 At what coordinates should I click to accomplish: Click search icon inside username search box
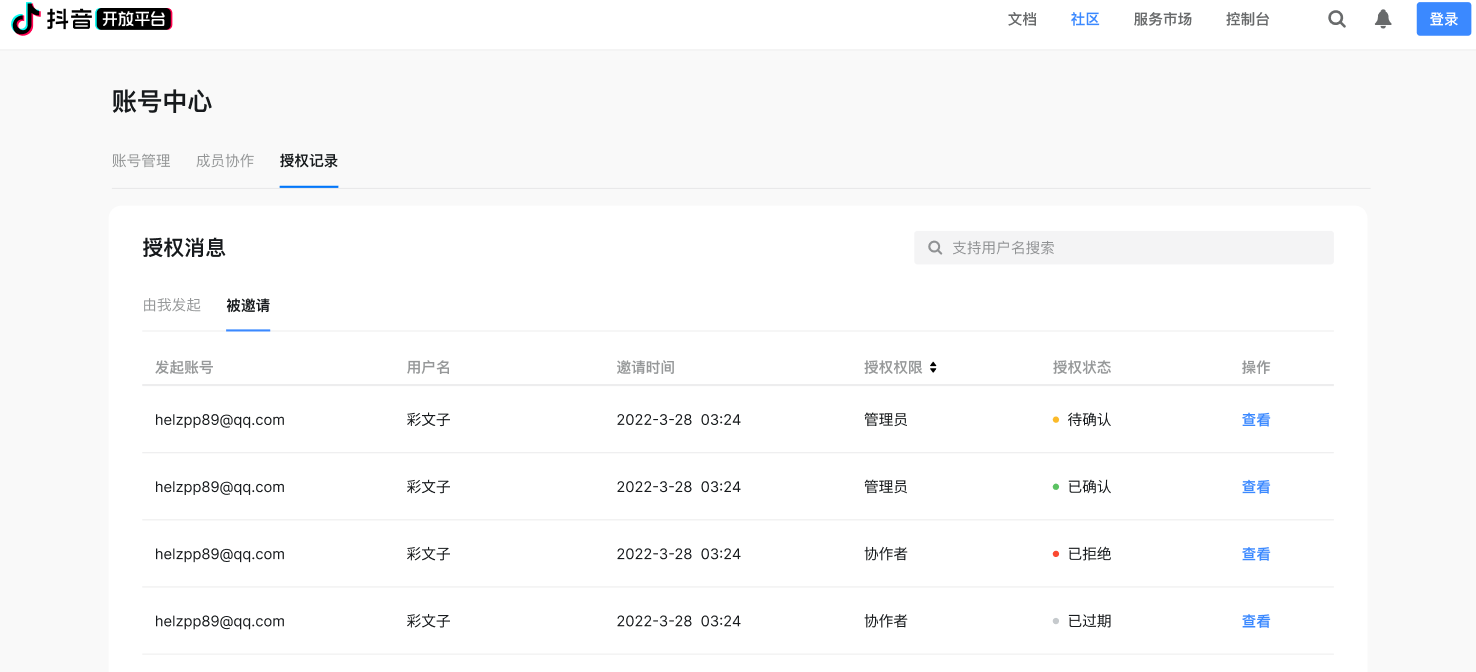coord(935,248)
